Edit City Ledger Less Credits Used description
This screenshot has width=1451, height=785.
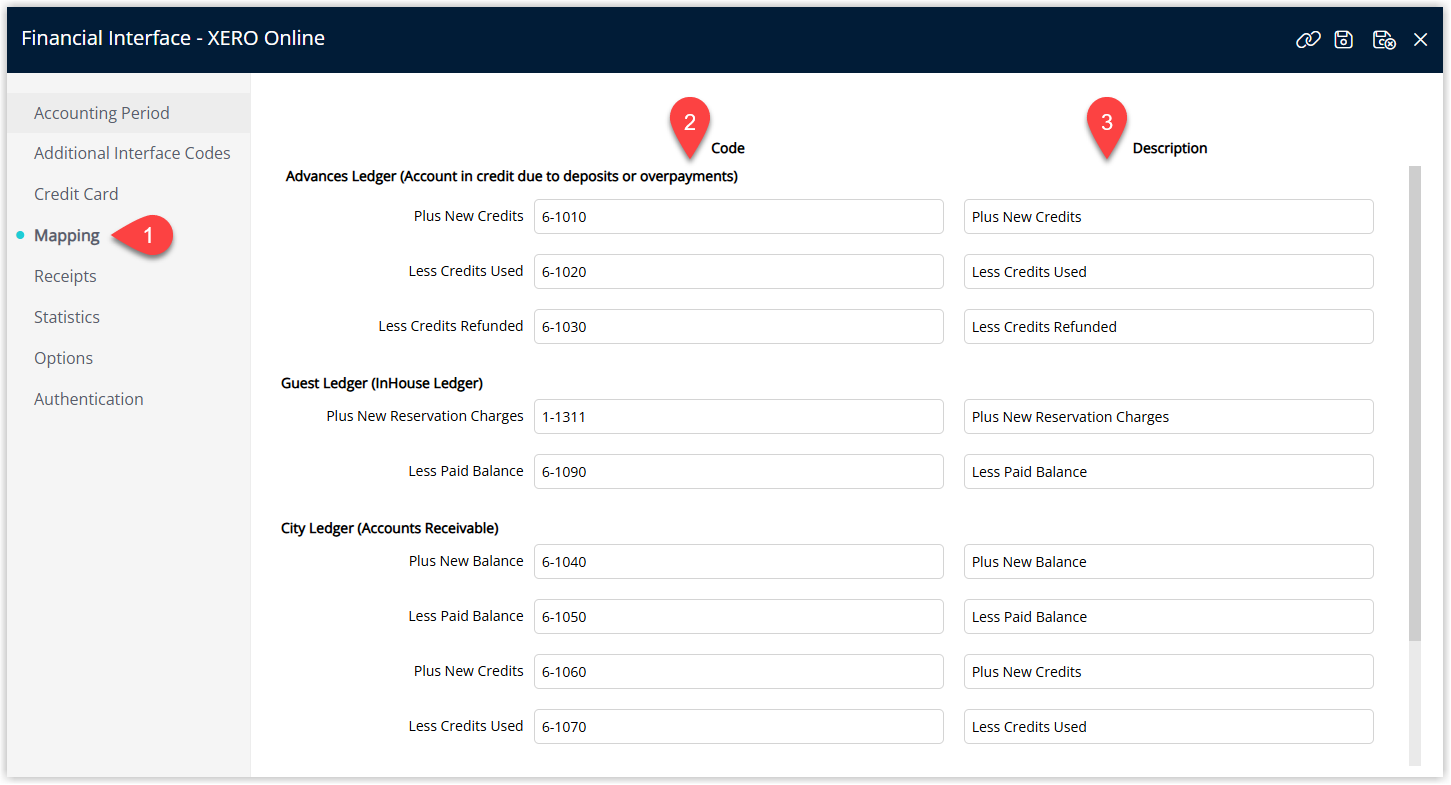1169,726
